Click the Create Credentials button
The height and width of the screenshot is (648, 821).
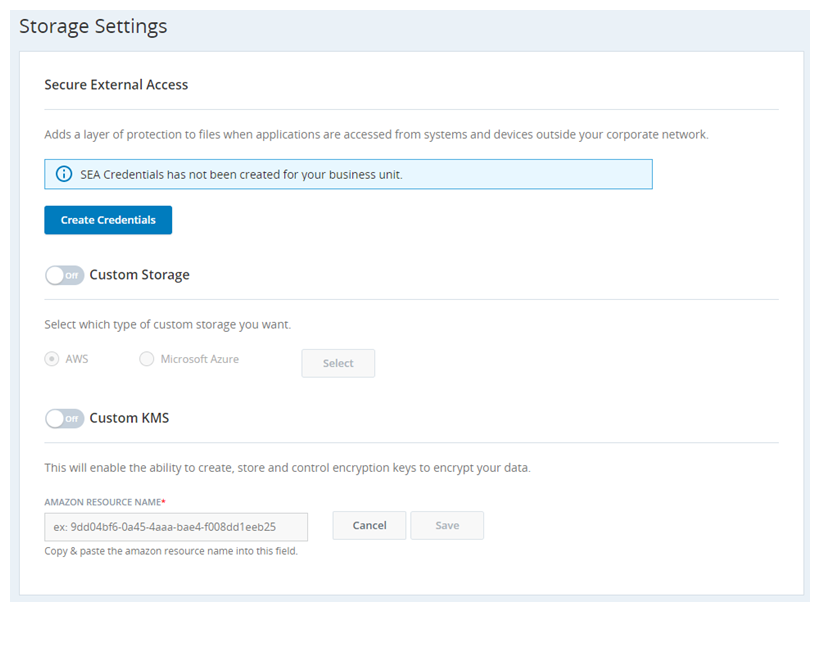click(x=108, y=220)
